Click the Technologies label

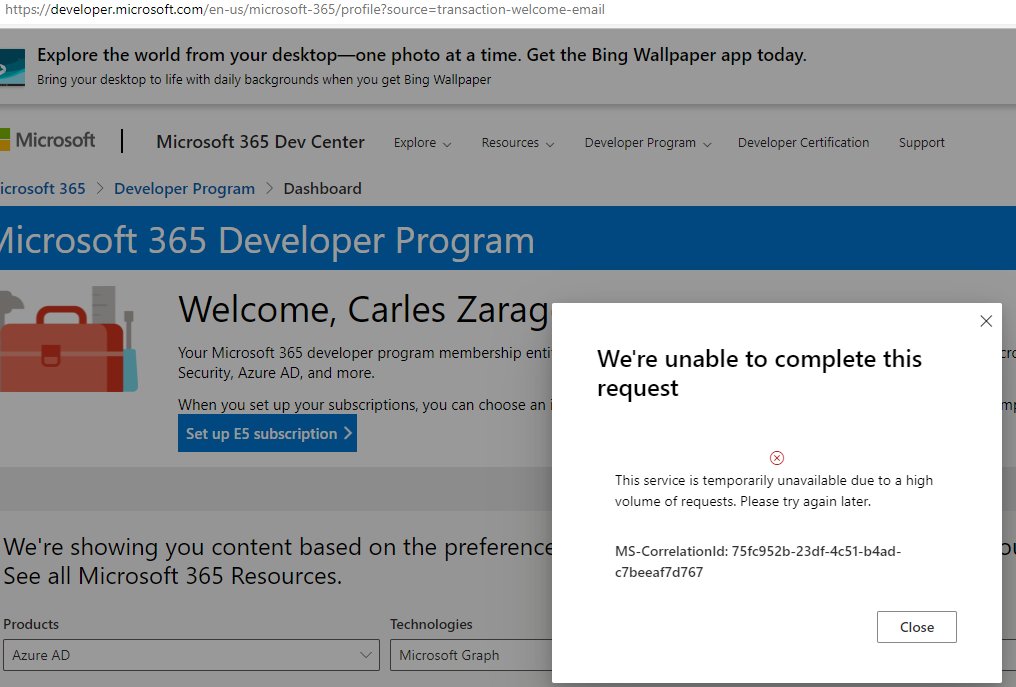tap(431, 624)
